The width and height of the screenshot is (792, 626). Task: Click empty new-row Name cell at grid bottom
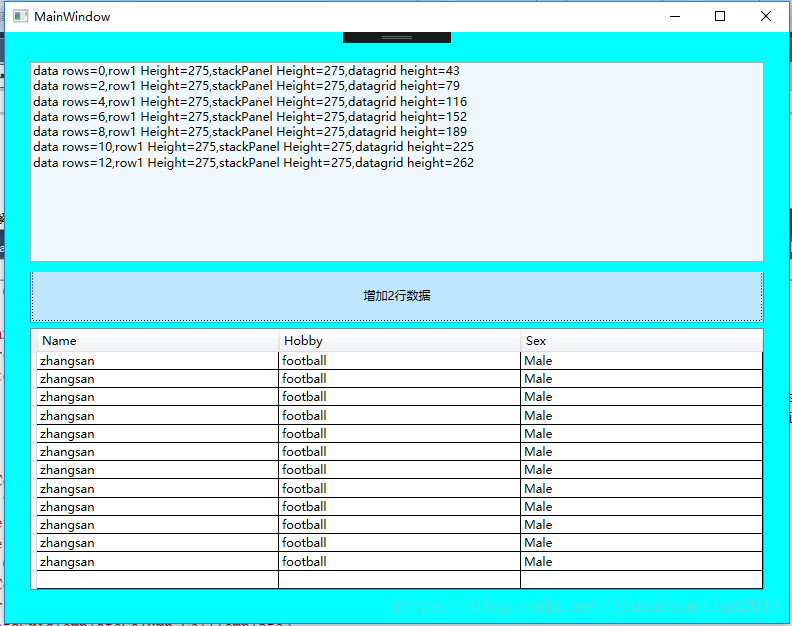coord(158,580)
